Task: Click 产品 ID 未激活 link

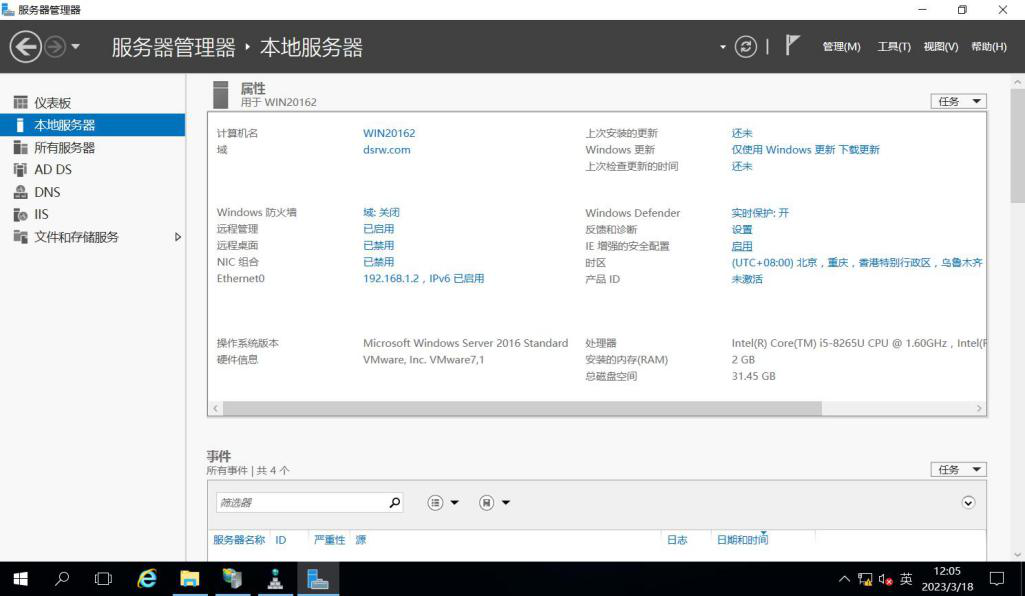Action: [747, 279]
